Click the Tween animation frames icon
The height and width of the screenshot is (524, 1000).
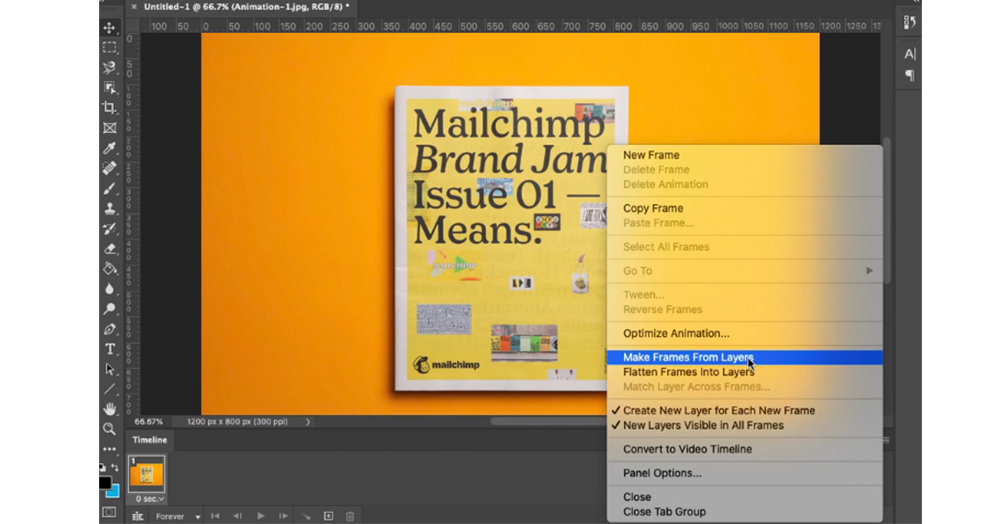(306, 516)
